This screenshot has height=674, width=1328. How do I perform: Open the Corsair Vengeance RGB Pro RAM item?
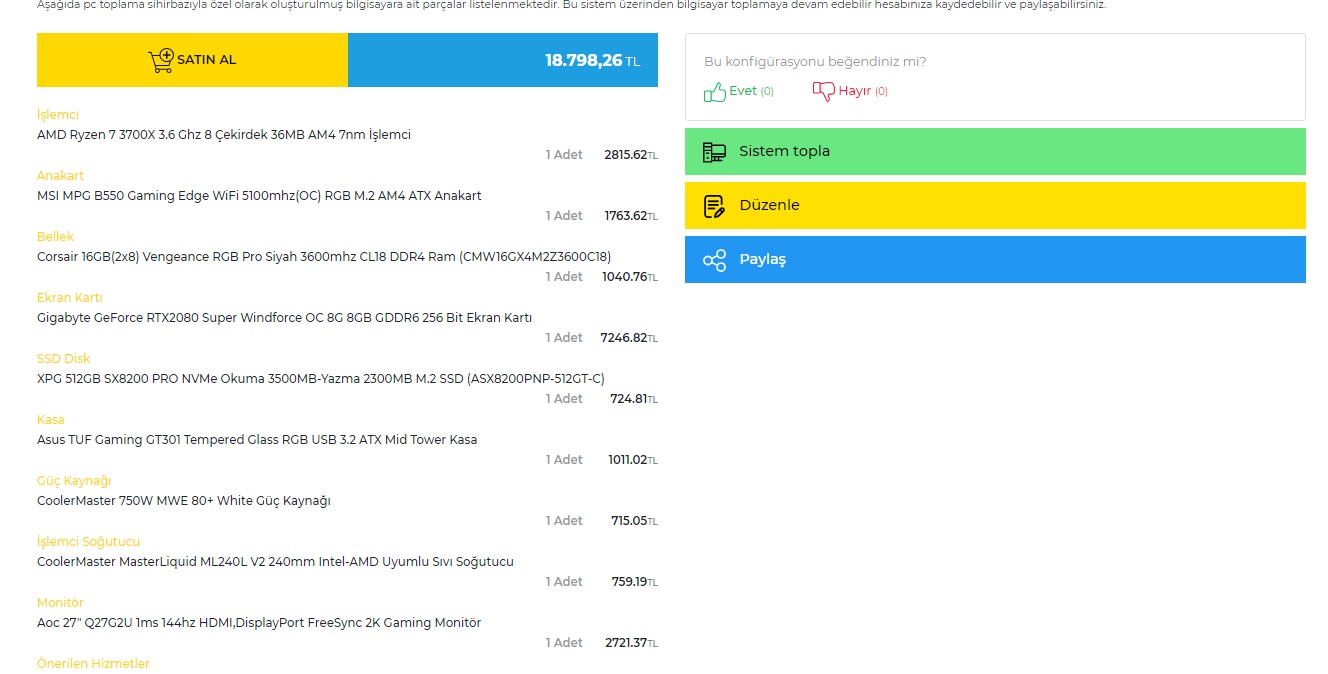coord(324,257)
